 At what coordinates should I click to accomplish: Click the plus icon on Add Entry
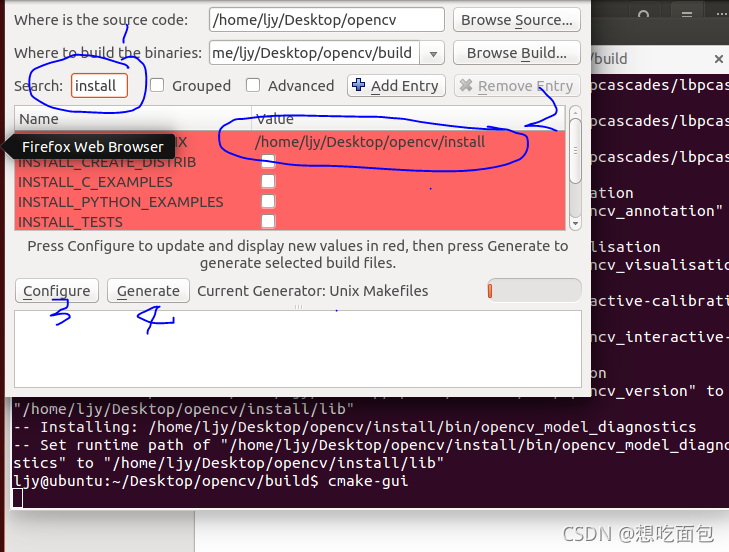(x=358, y=85)
